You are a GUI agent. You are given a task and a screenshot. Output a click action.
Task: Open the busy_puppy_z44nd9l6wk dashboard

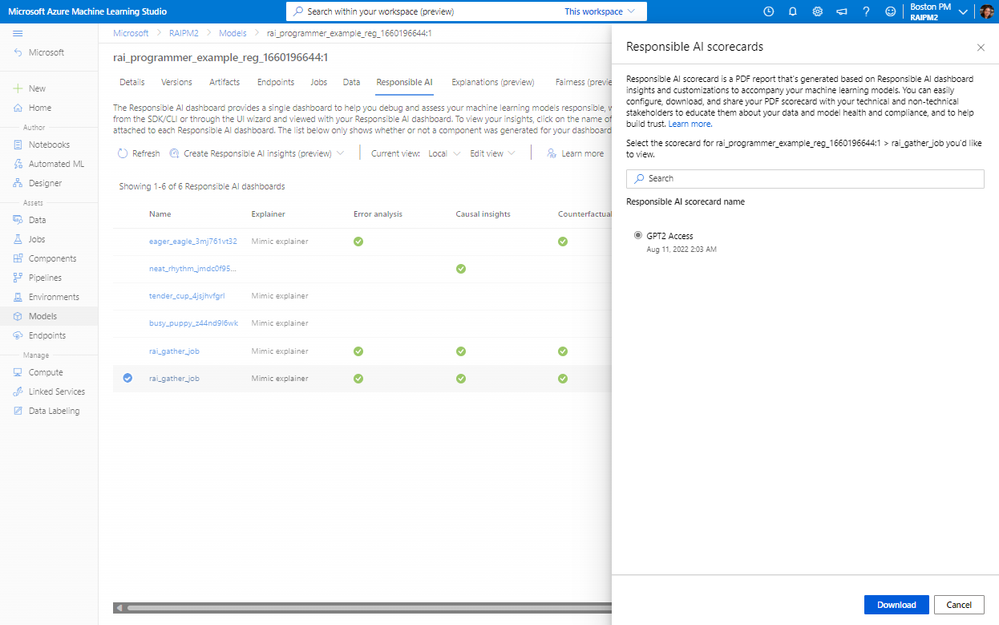pyautogui.click(x=194, y=323)
